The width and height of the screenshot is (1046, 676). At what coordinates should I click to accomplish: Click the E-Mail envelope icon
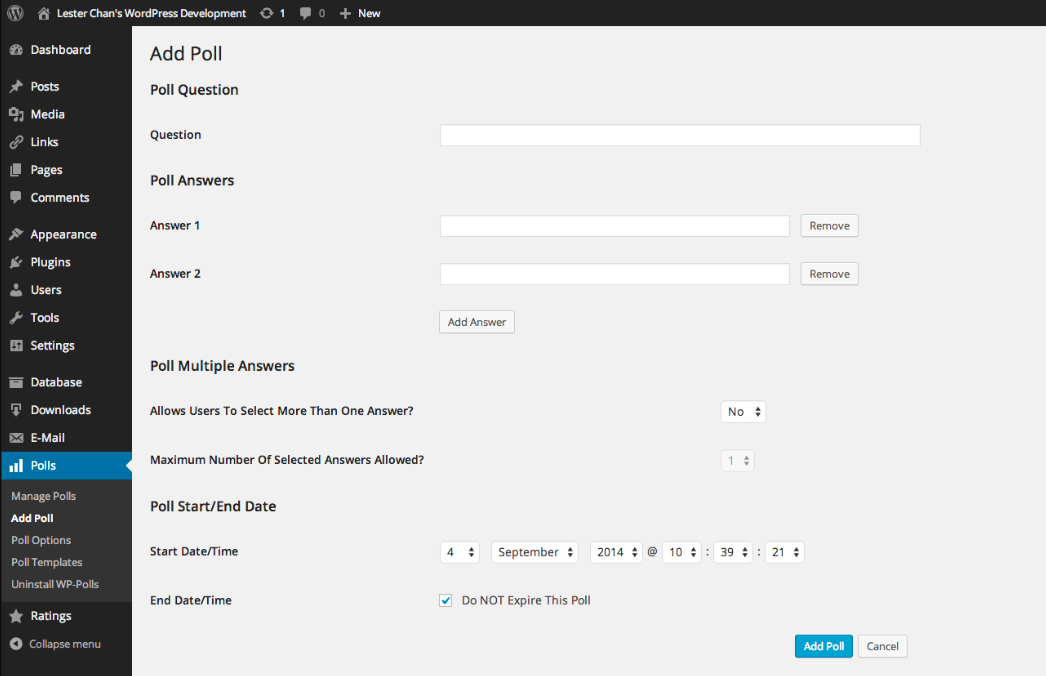15,437
